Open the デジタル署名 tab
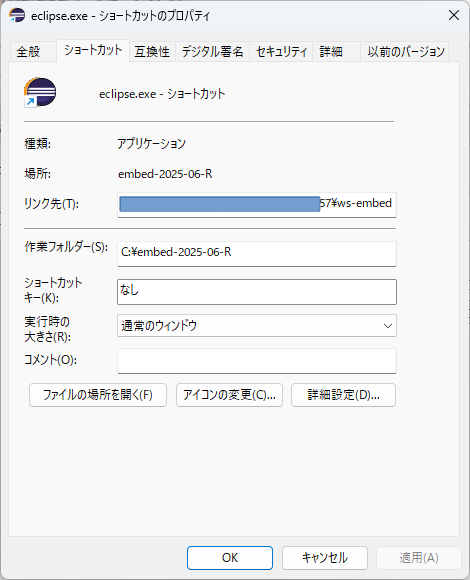The width and height of the screenshot is (470, 580). click(x=212, y=51)
